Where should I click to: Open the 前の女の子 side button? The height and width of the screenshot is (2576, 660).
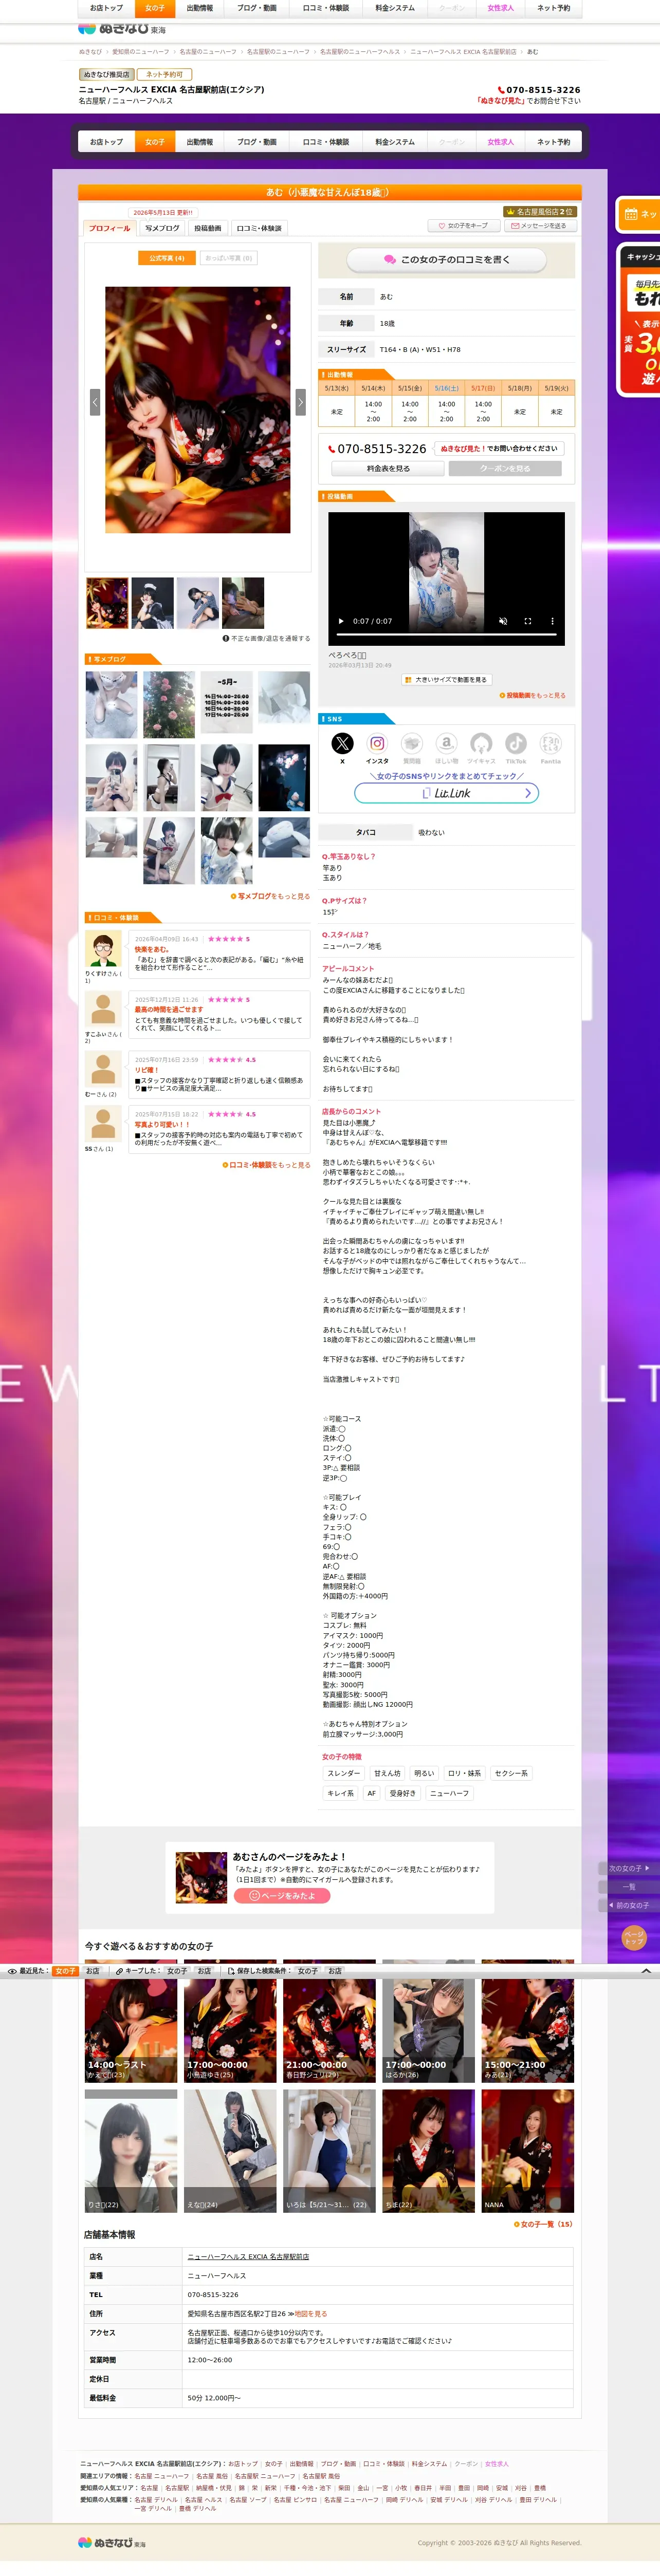[629, 1905]
